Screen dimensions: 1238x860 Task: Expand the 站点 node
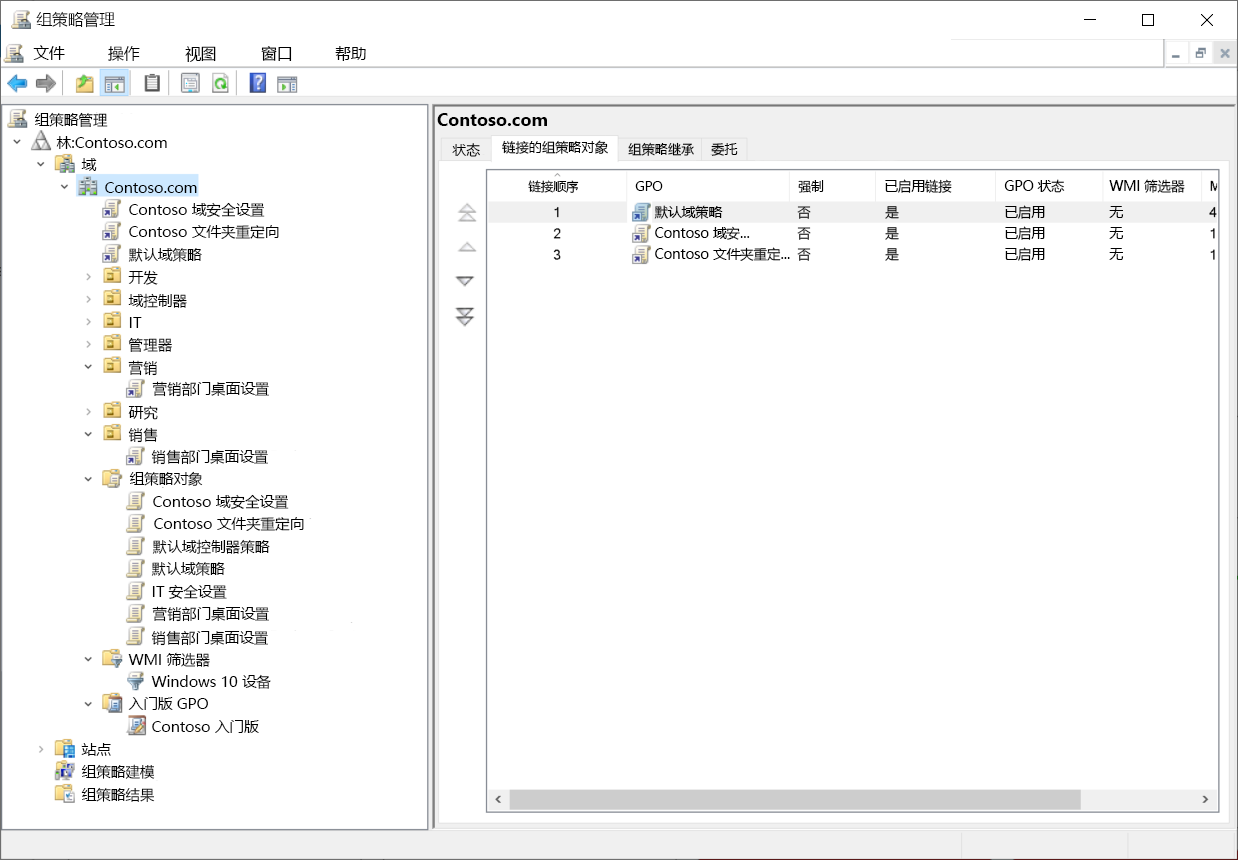click(41, 749)
